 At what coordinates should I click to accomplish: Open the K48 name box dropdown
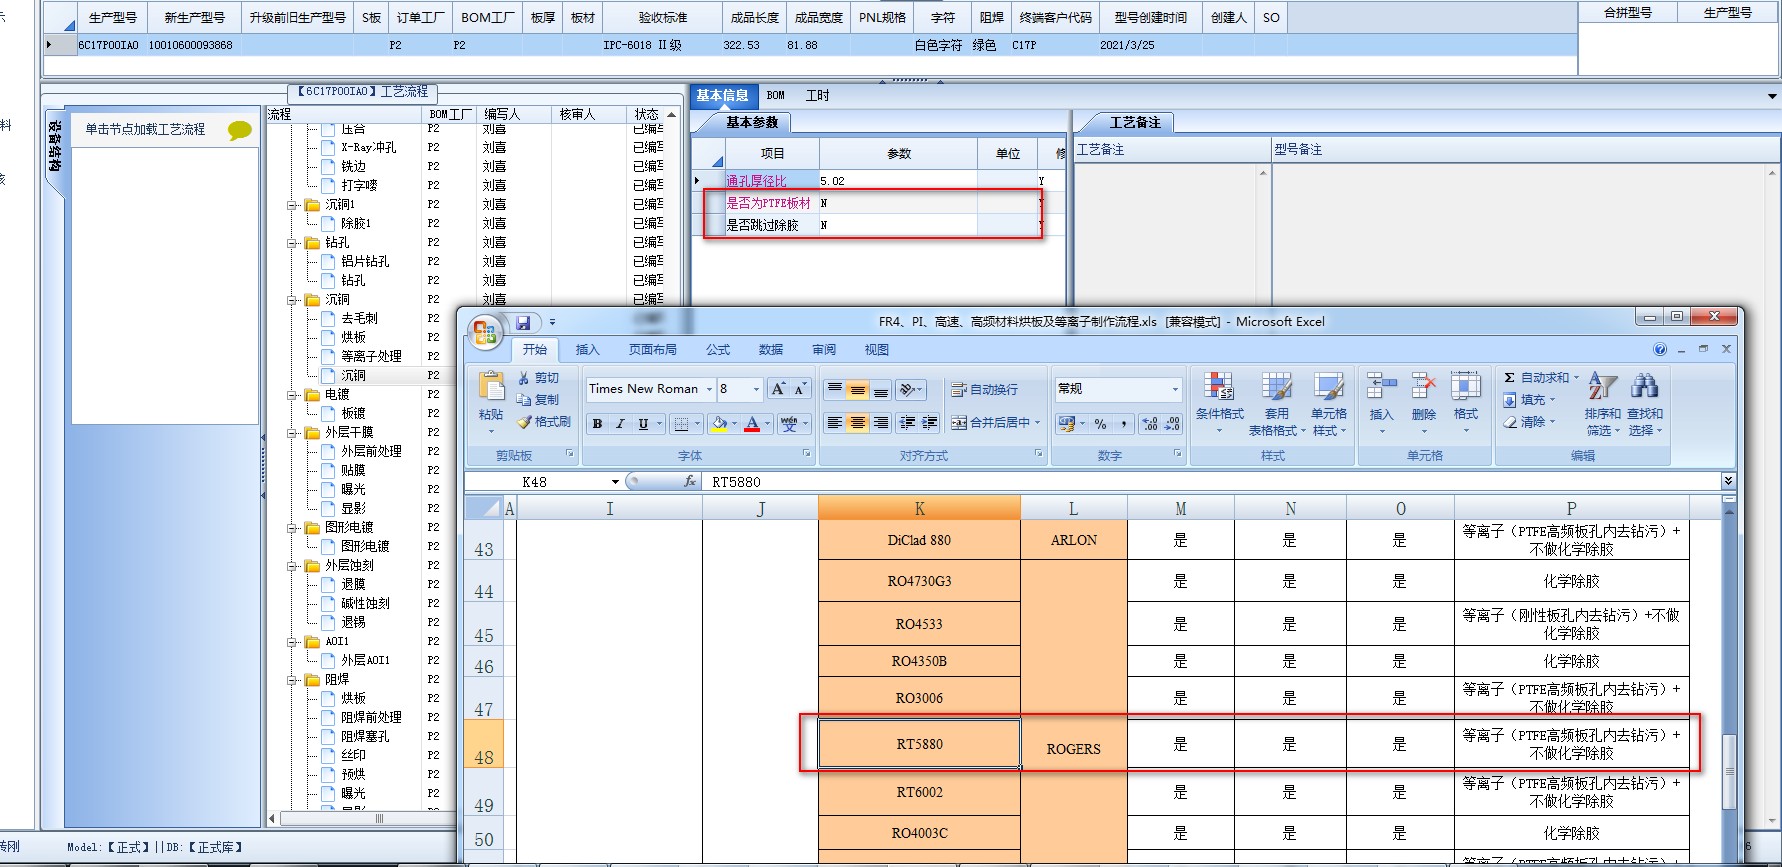(x=615, y=482)
